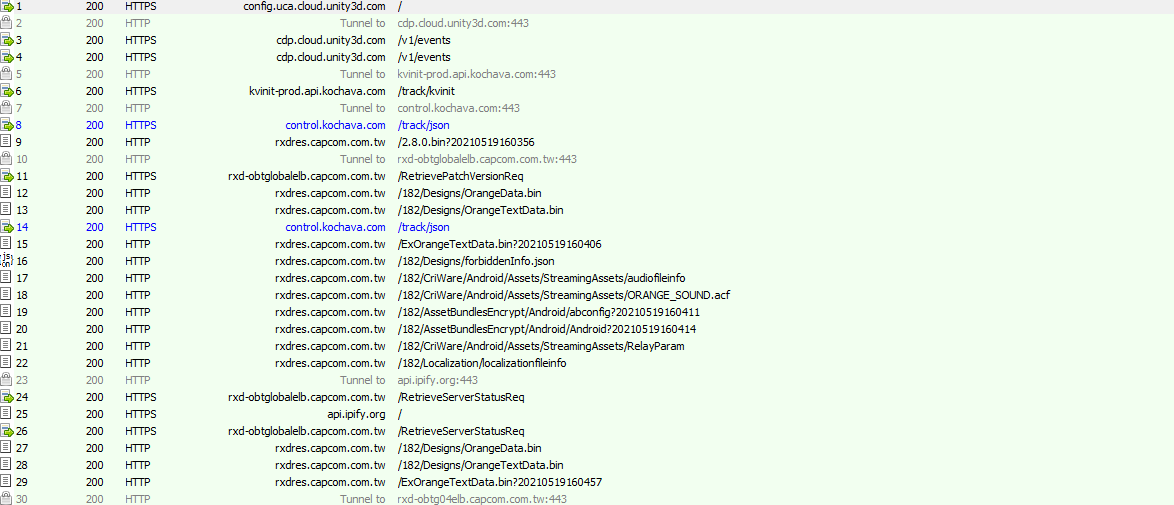The image size is (1174, 505).
Task: Click cdp.cloud.unity3d.com host in row 4
Action: pos(331,57)
